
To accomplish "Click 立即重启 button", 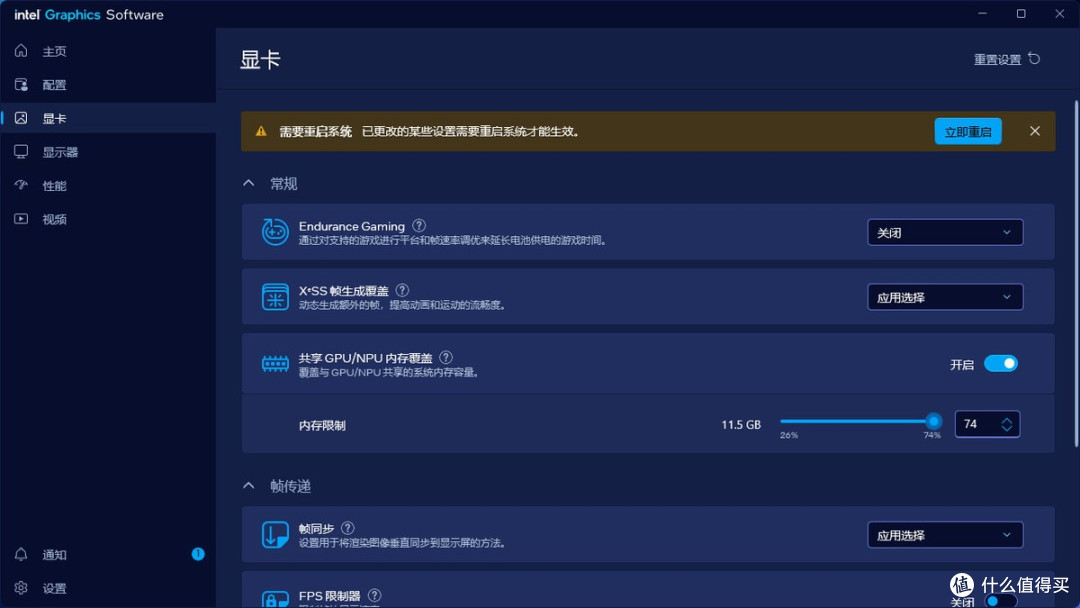I will point(968,132).
